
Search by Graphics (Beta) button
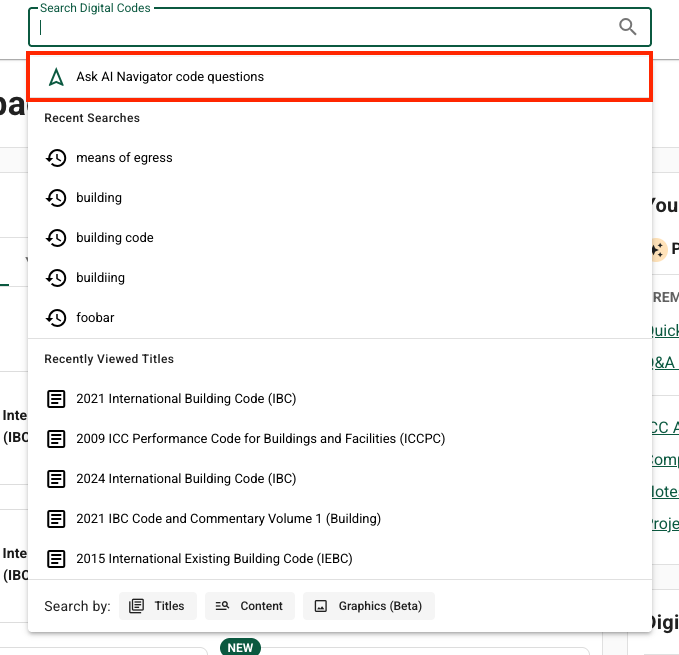[369, 606]
